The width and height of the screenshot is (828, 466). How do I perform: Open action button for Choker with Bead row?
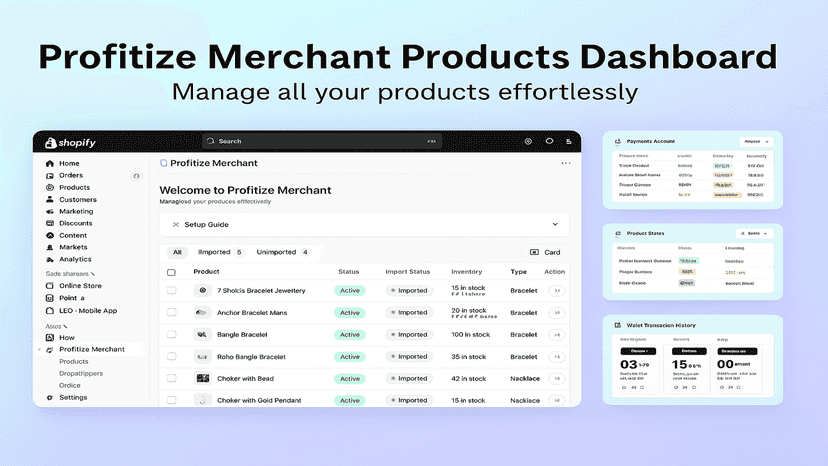(557, 378)
